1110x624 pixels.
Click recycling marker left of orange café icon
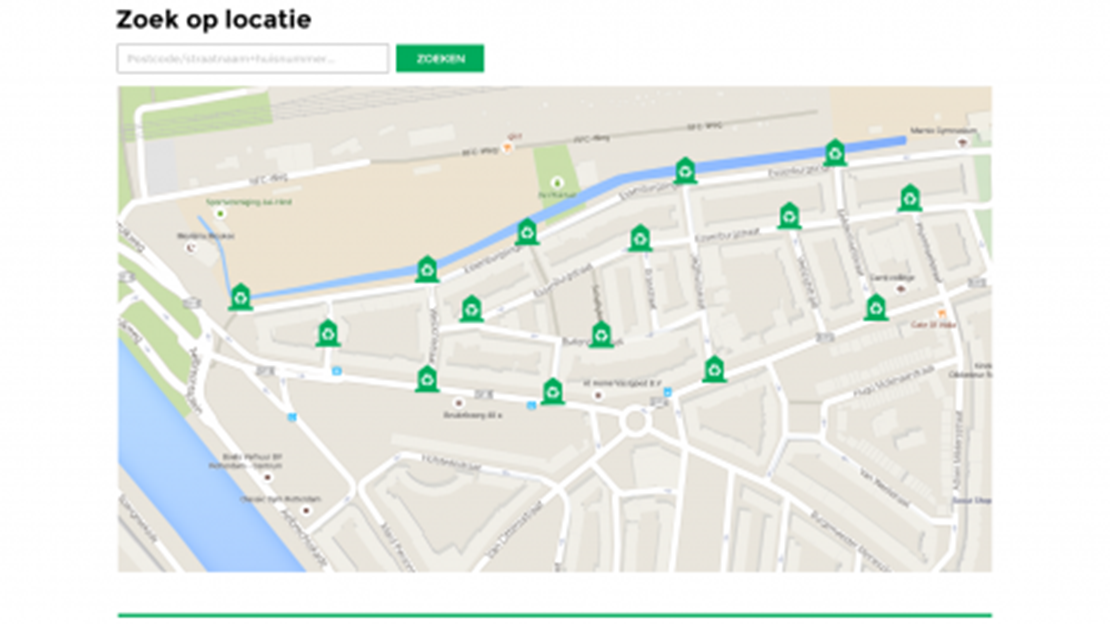[876, 307]
